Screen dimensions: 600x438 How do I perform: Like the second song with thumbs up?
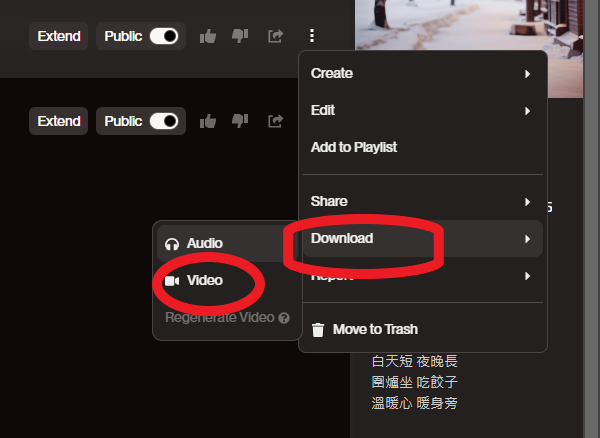(208, 121)
